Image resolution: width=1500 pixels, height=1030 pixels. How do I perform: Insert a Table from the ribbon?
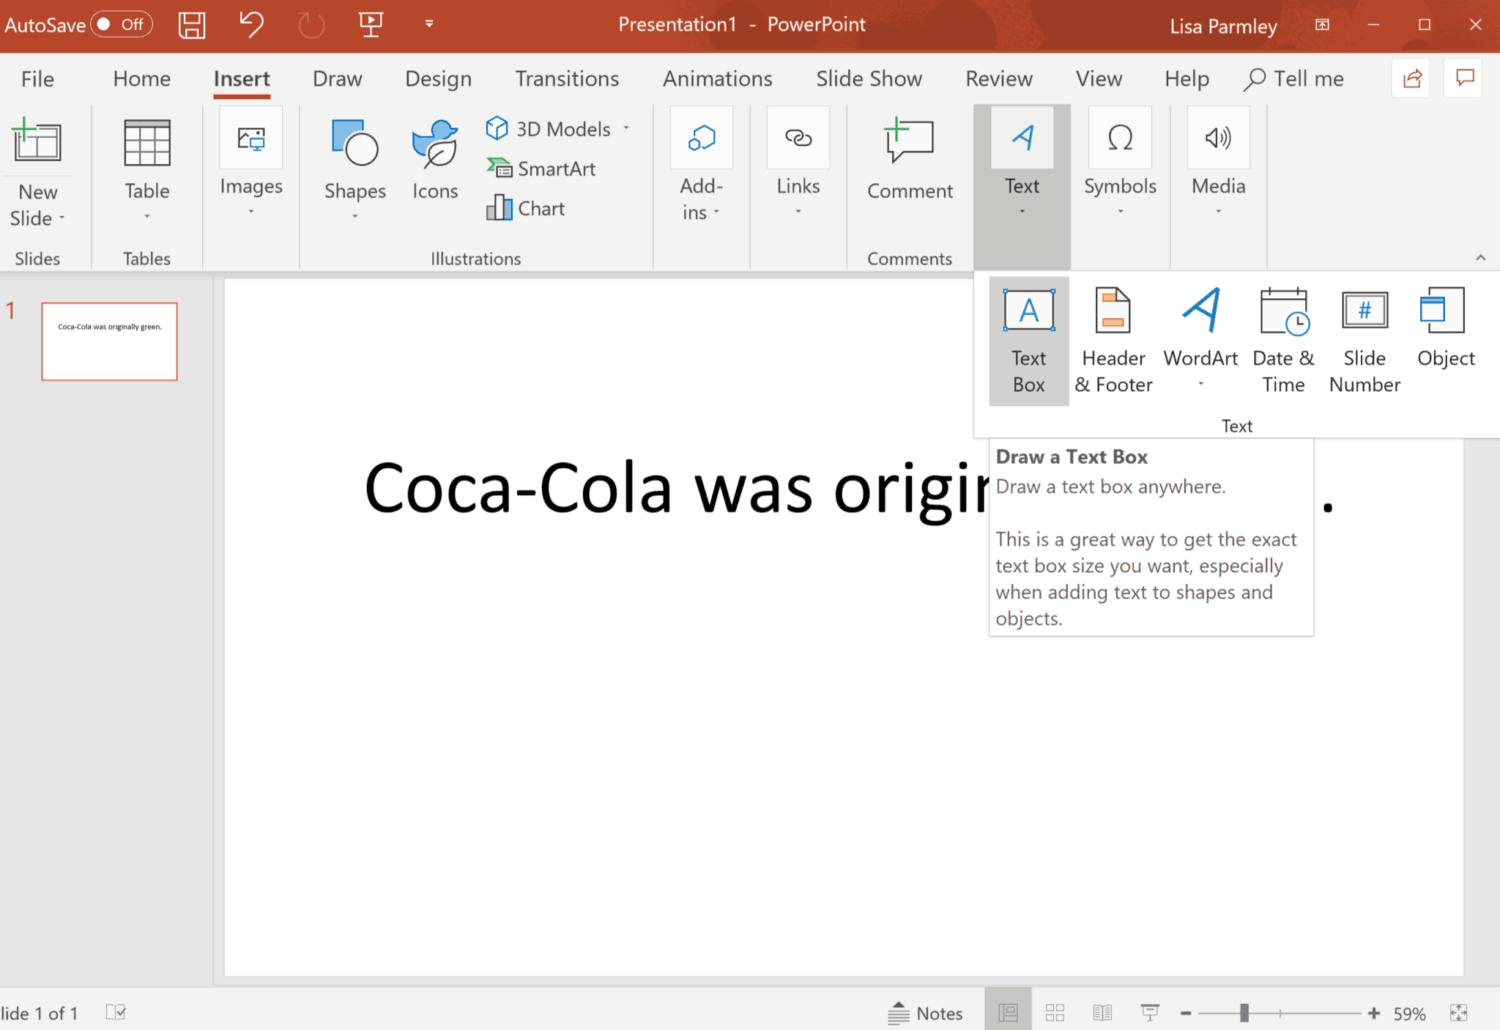click(x=147, y=168)
